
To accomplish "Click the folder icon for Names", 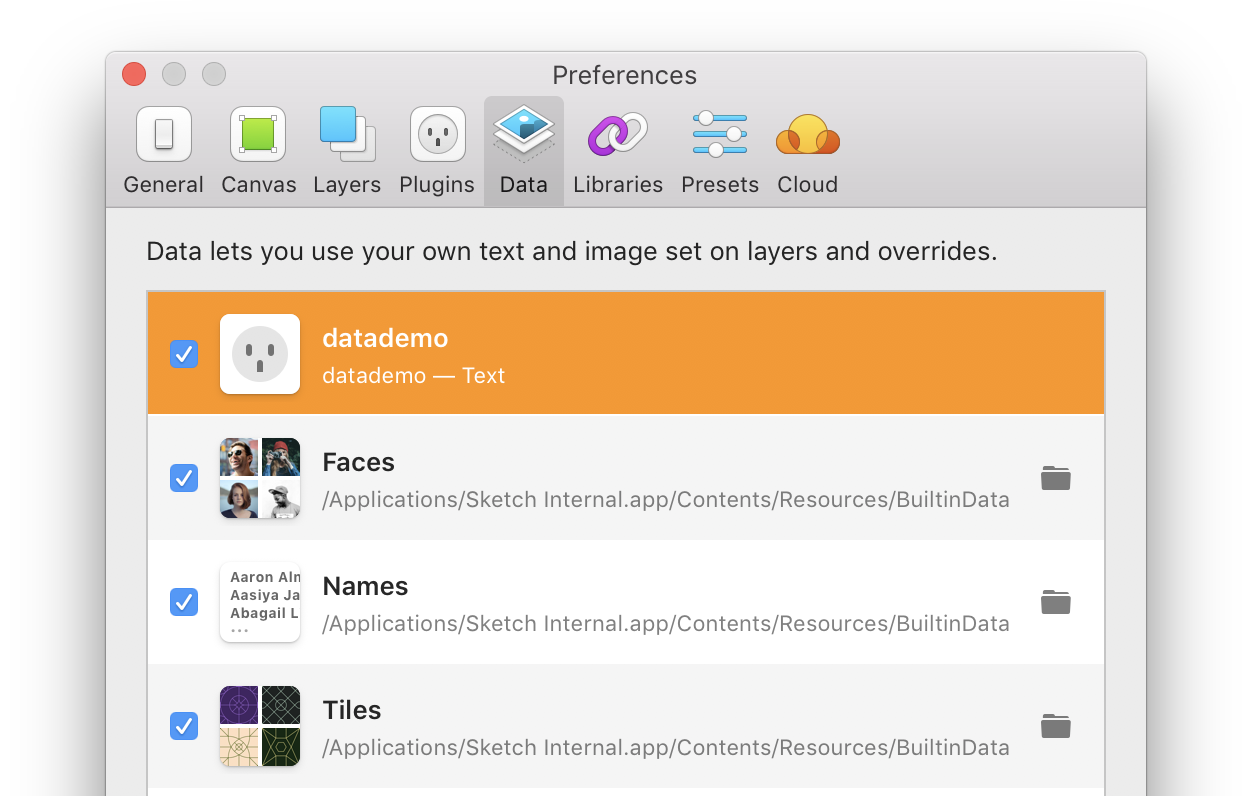I will (x=1055, y=602).
